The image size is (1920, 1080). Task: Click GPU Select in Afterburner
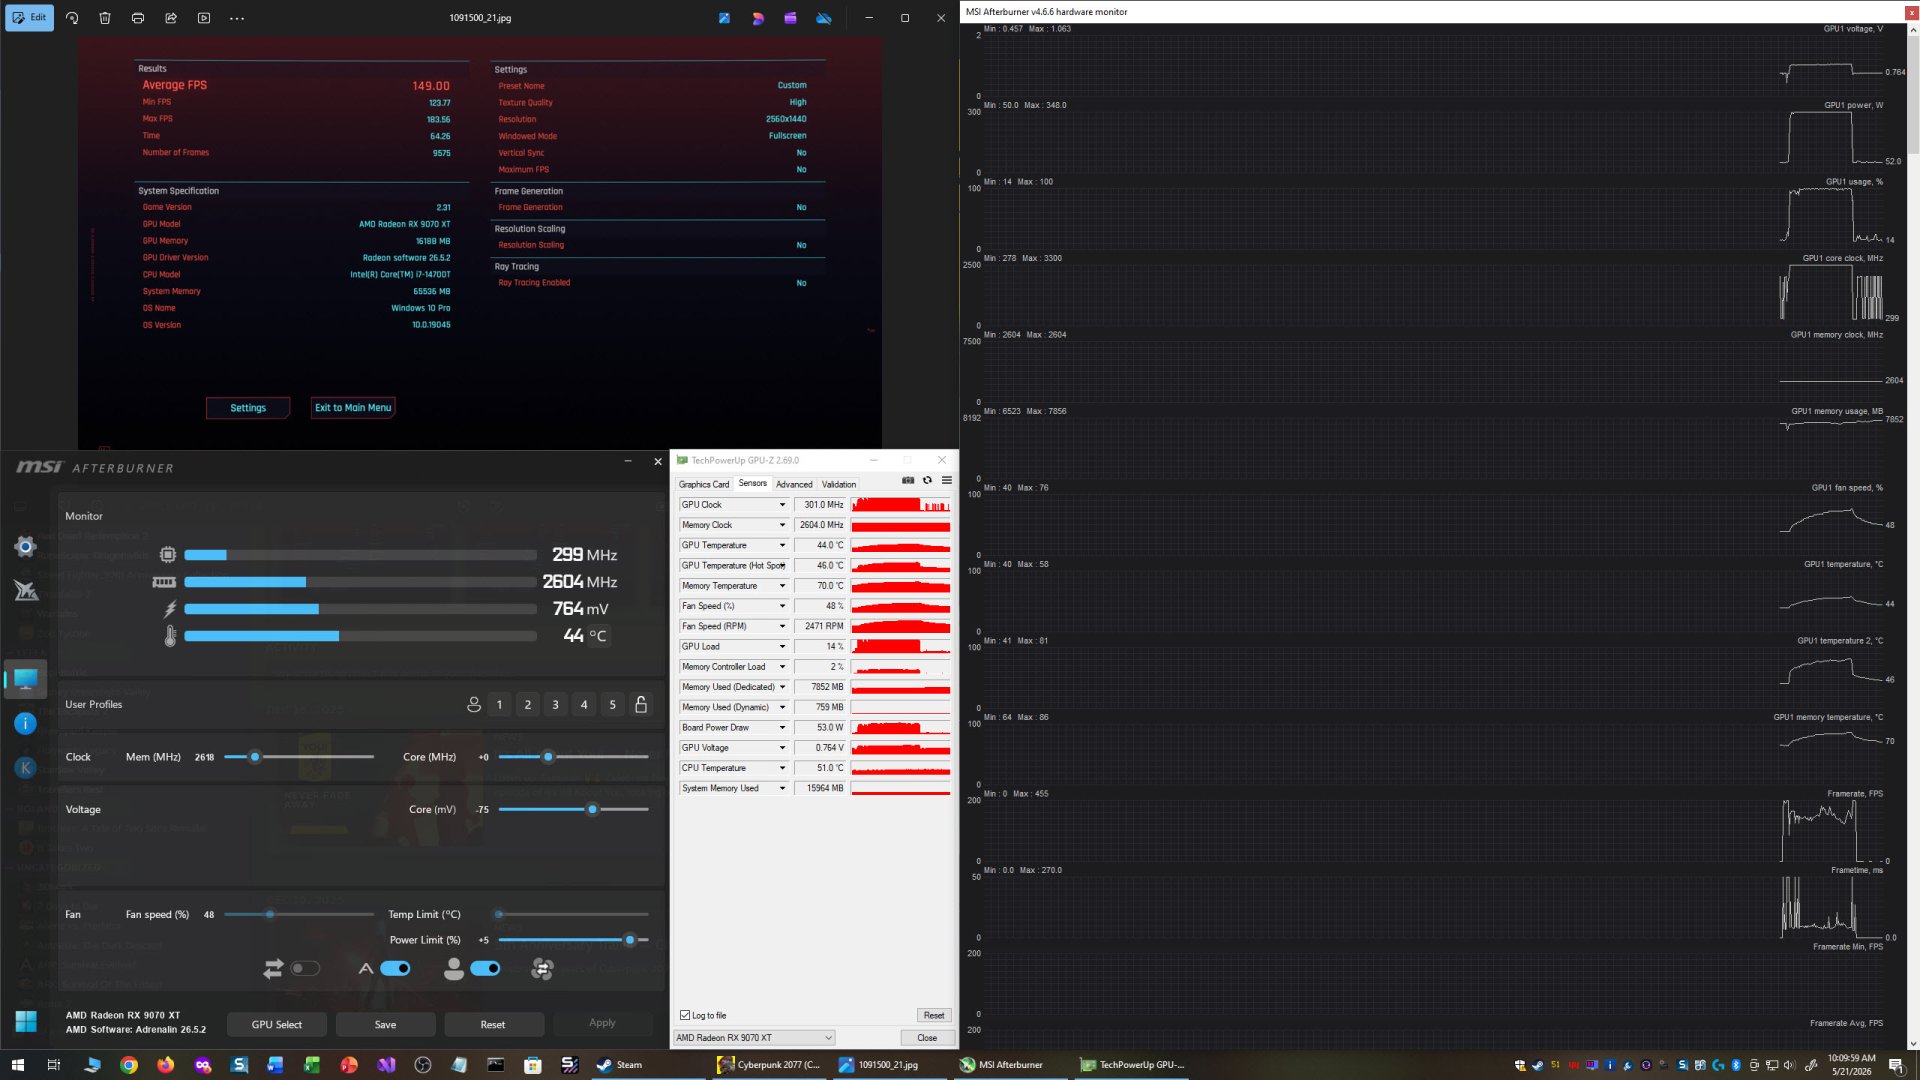pyautogui.click(x=276, y=1024)
